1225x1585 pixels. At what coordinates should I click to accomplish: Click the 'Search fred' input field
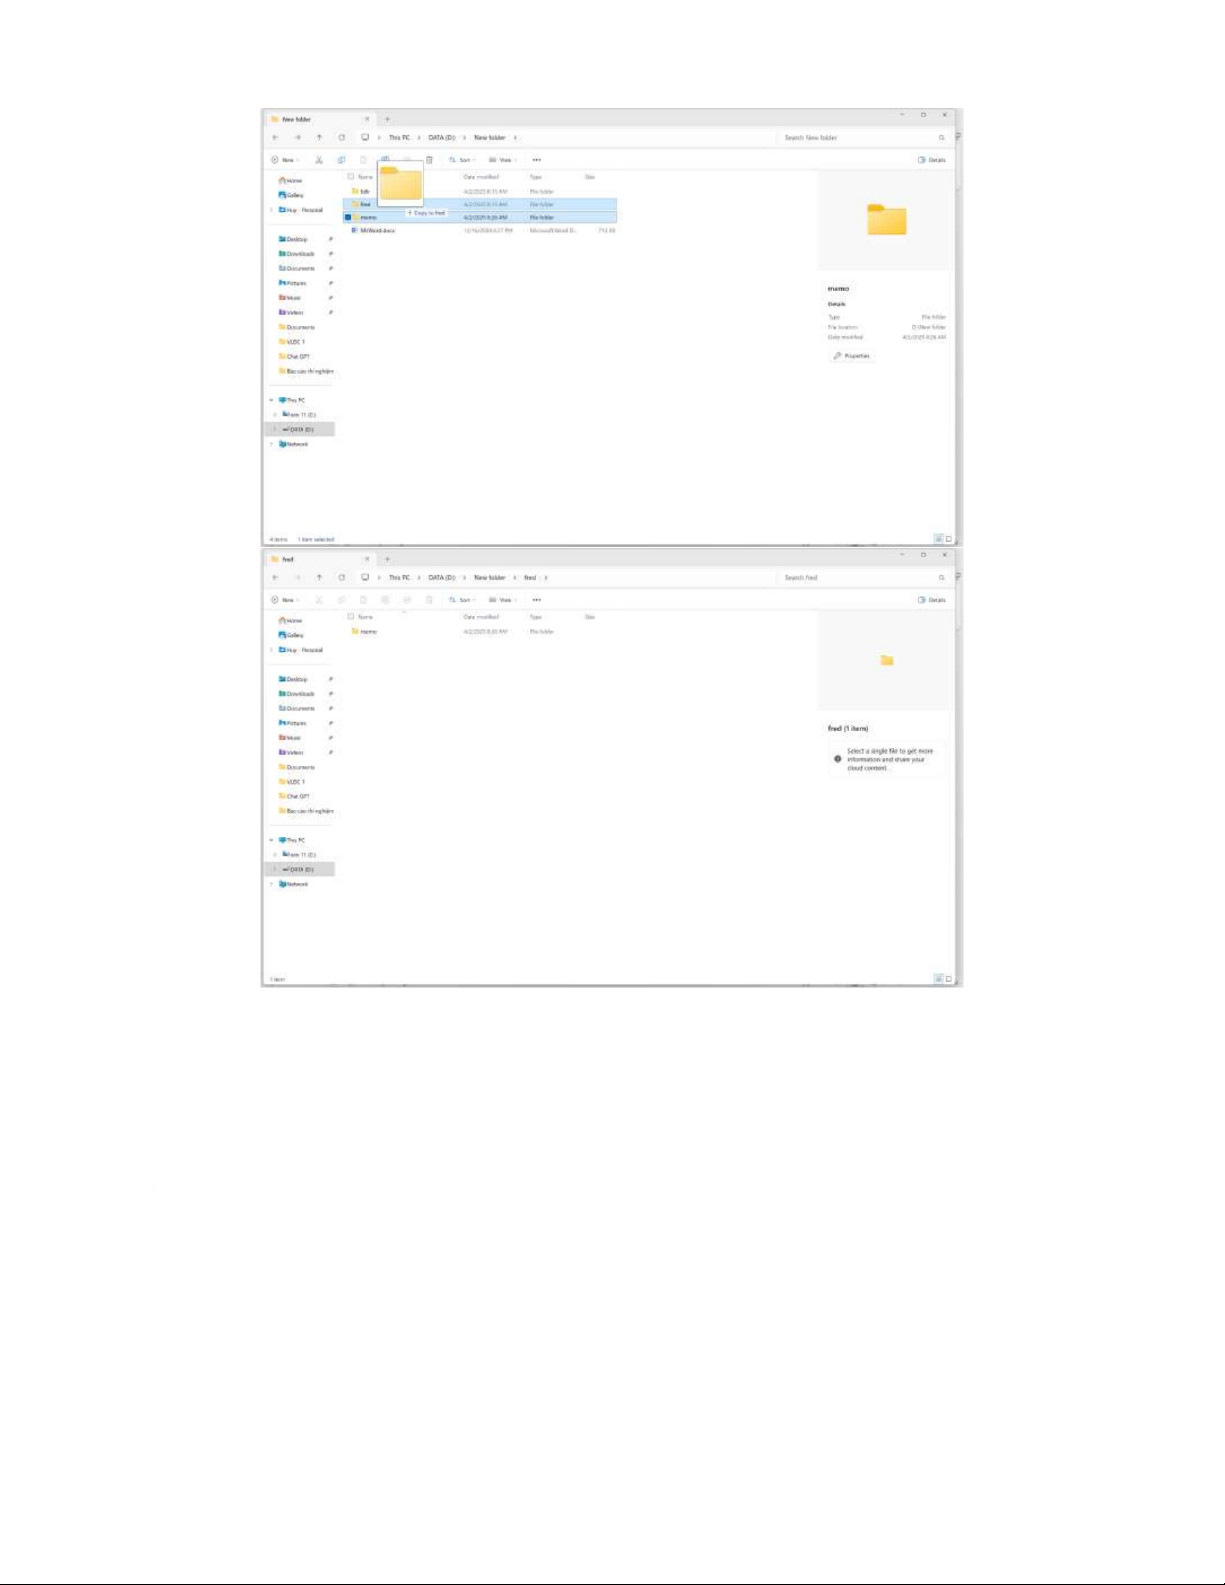coord(855,578)
